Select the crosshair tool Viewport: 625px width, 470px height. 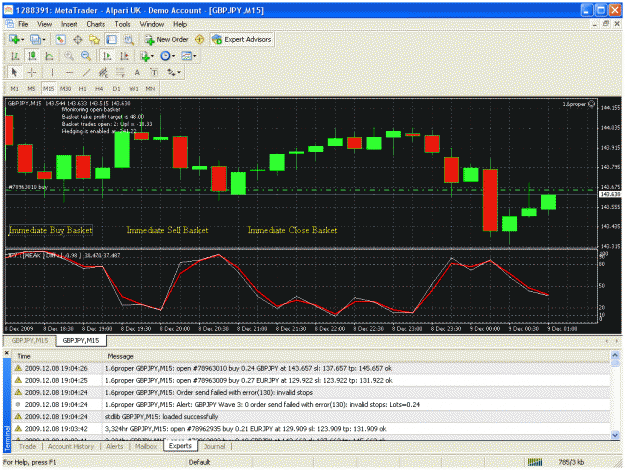tap(32, 73)
